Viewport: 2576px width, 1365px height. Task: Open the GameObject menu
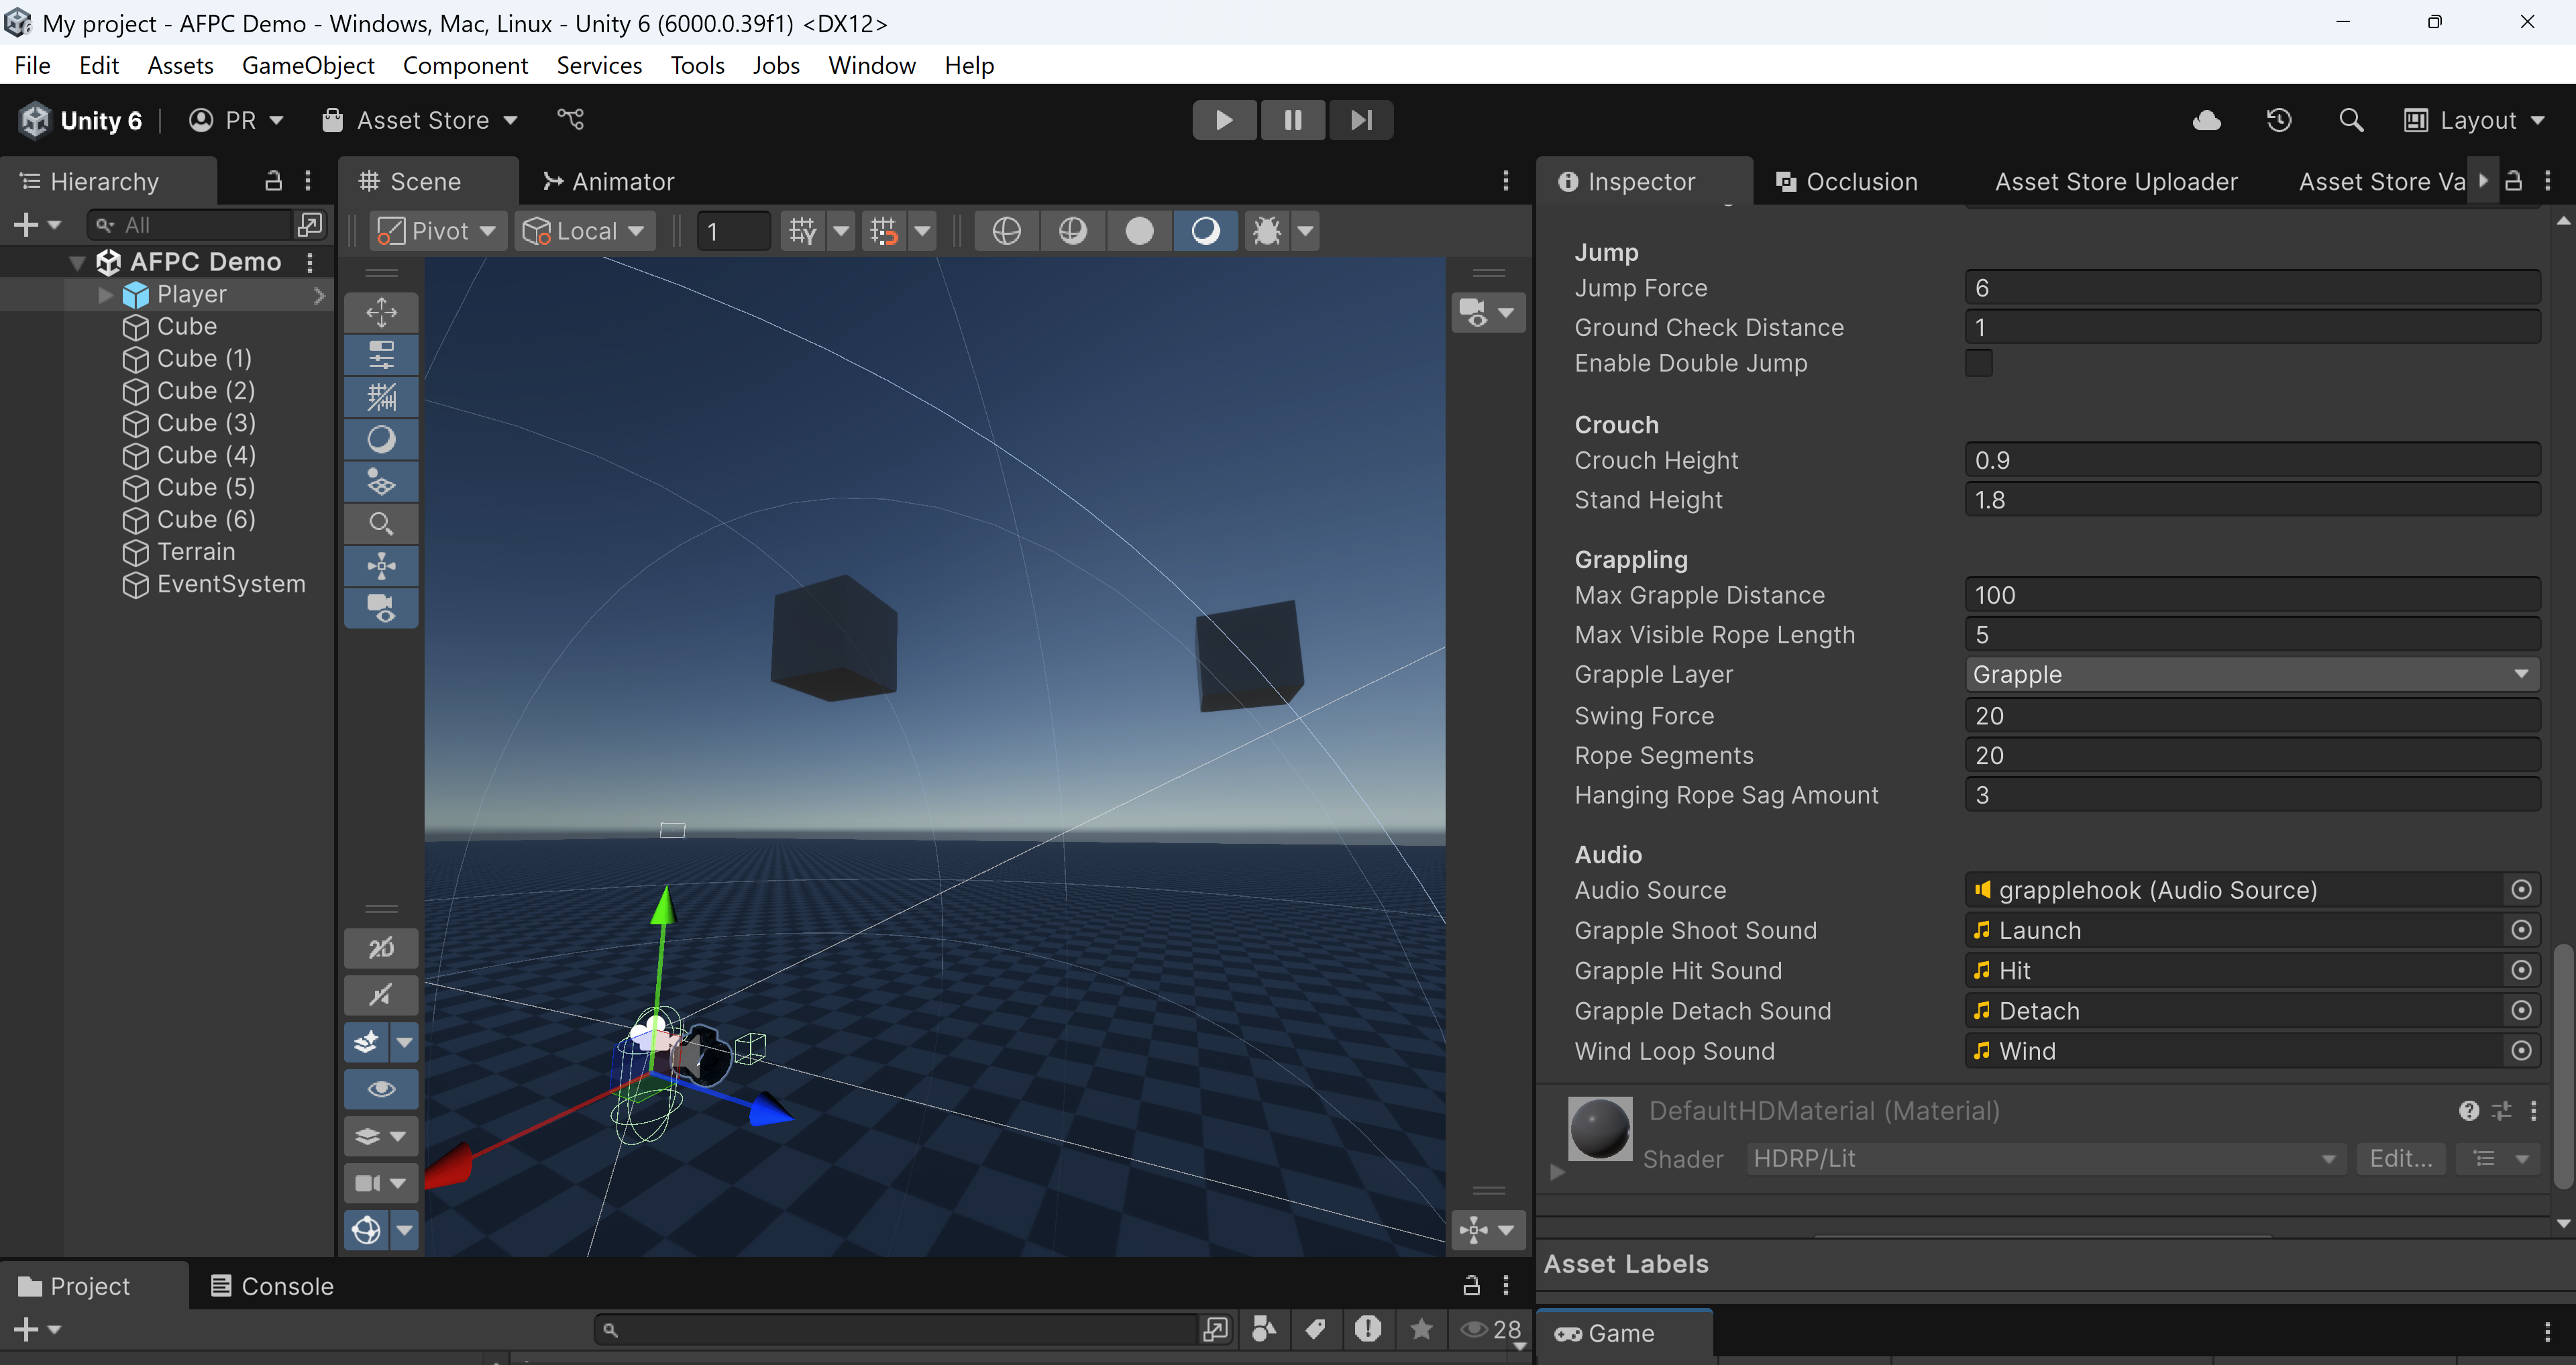coord(308,65)
